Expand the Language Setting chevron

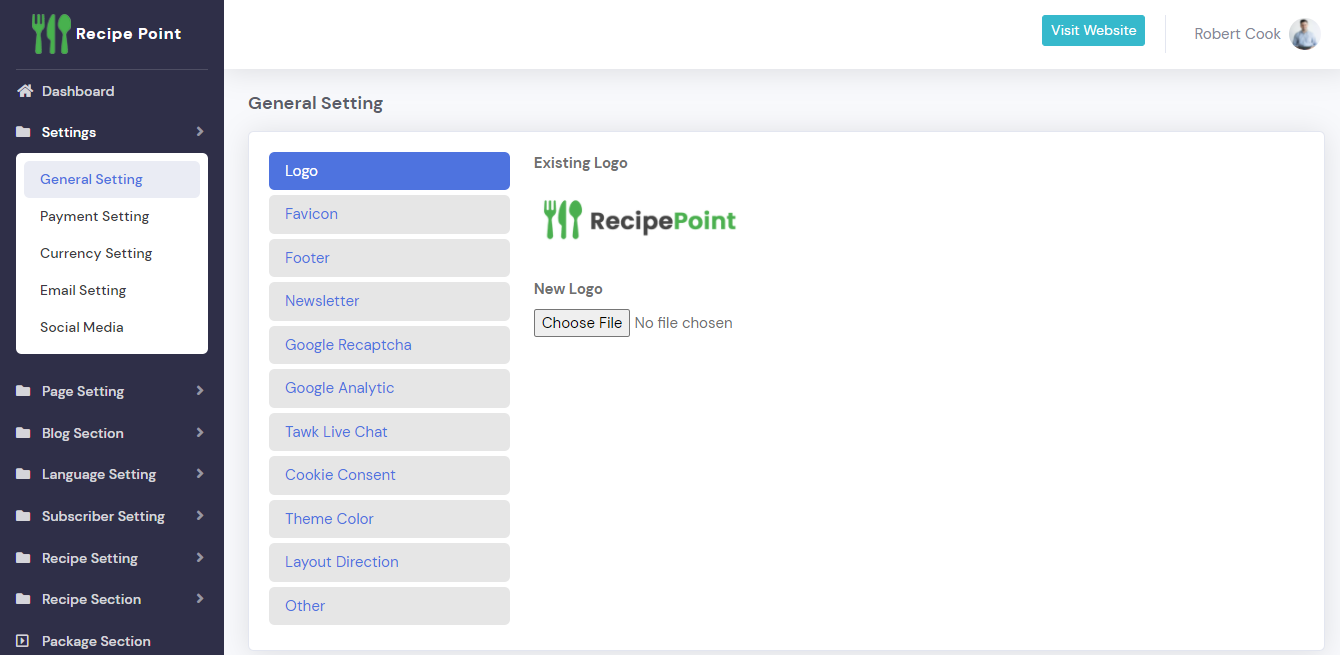pyautogui.click(x=200, y=474)
